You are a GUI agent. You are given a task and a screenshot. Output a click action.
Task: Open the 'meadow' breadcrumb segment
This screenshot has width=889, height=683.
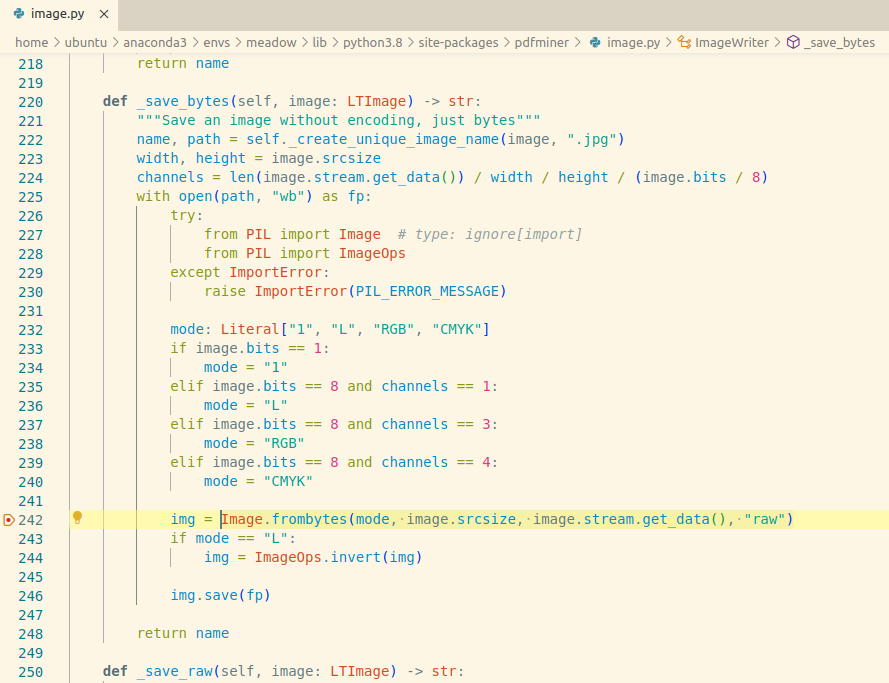(x=271, y=43)
